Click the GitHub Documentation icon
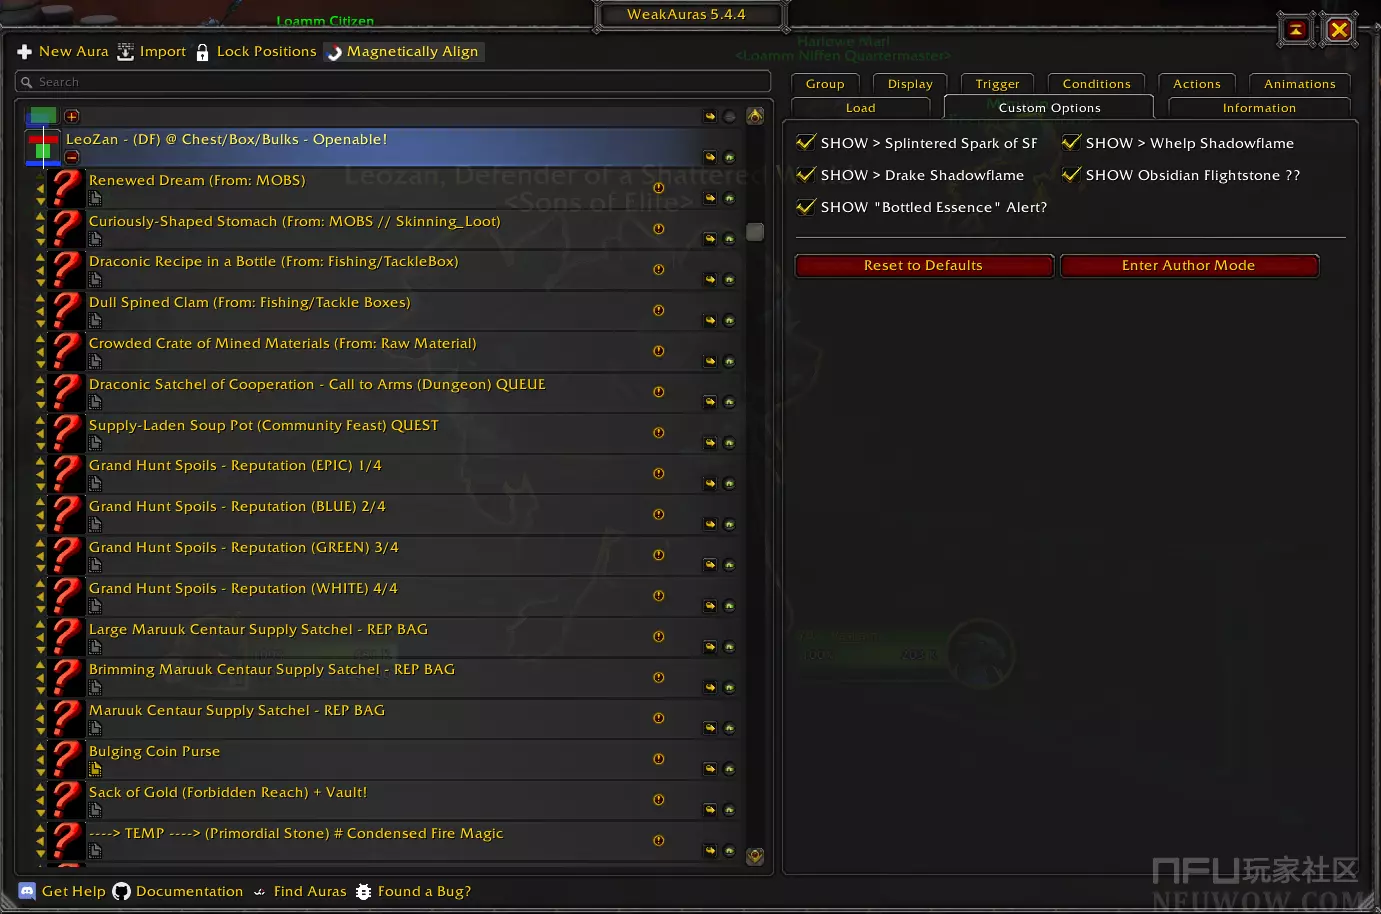Viewport: 1381px width, 914px height. [x=122, y=891]
